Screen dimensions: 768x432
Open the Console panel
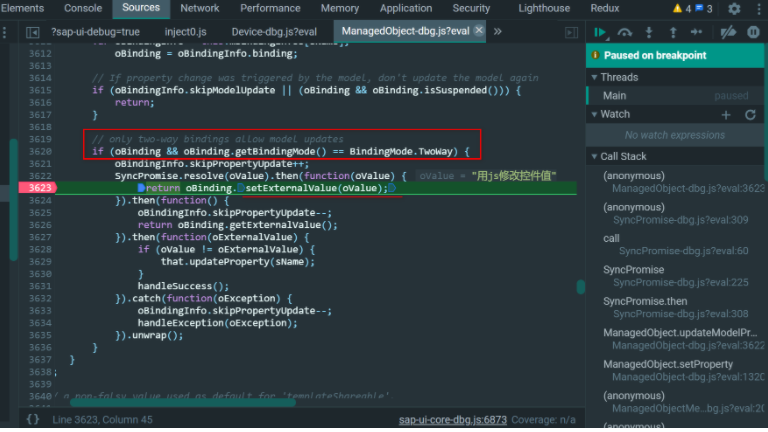click(83, 8)
